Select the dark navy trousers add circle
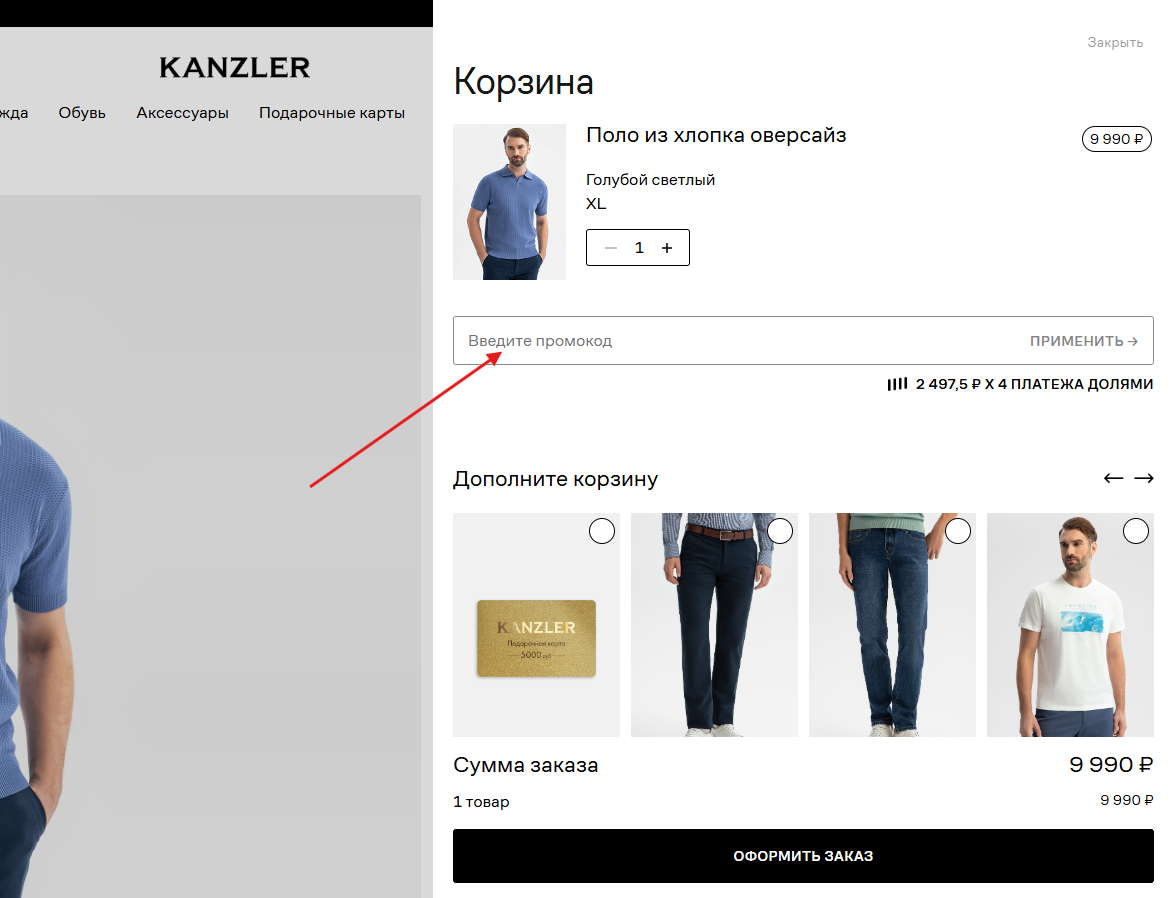Screen dimensions: 1173x898 [x=780, y=531]
